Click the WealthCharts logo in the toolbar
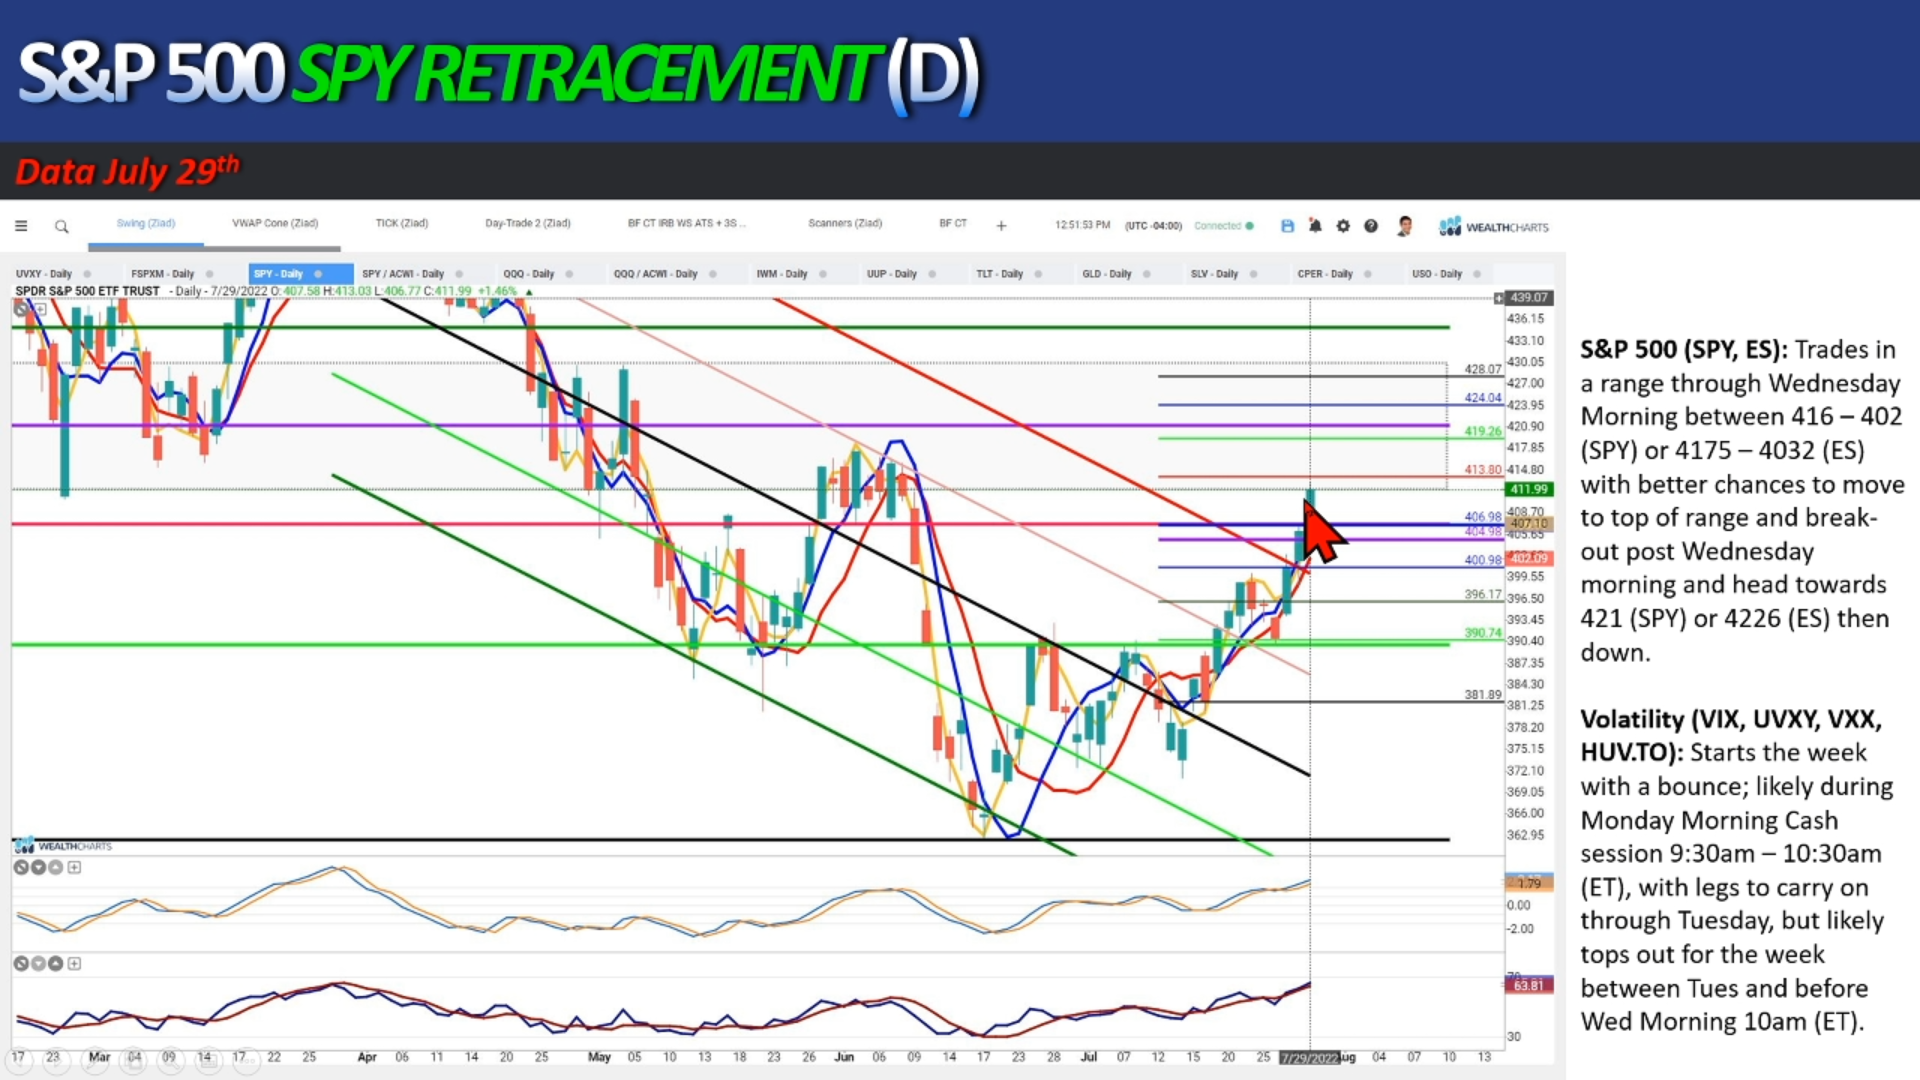The image size is (1920, 1080). click(x=1494, y=227)
